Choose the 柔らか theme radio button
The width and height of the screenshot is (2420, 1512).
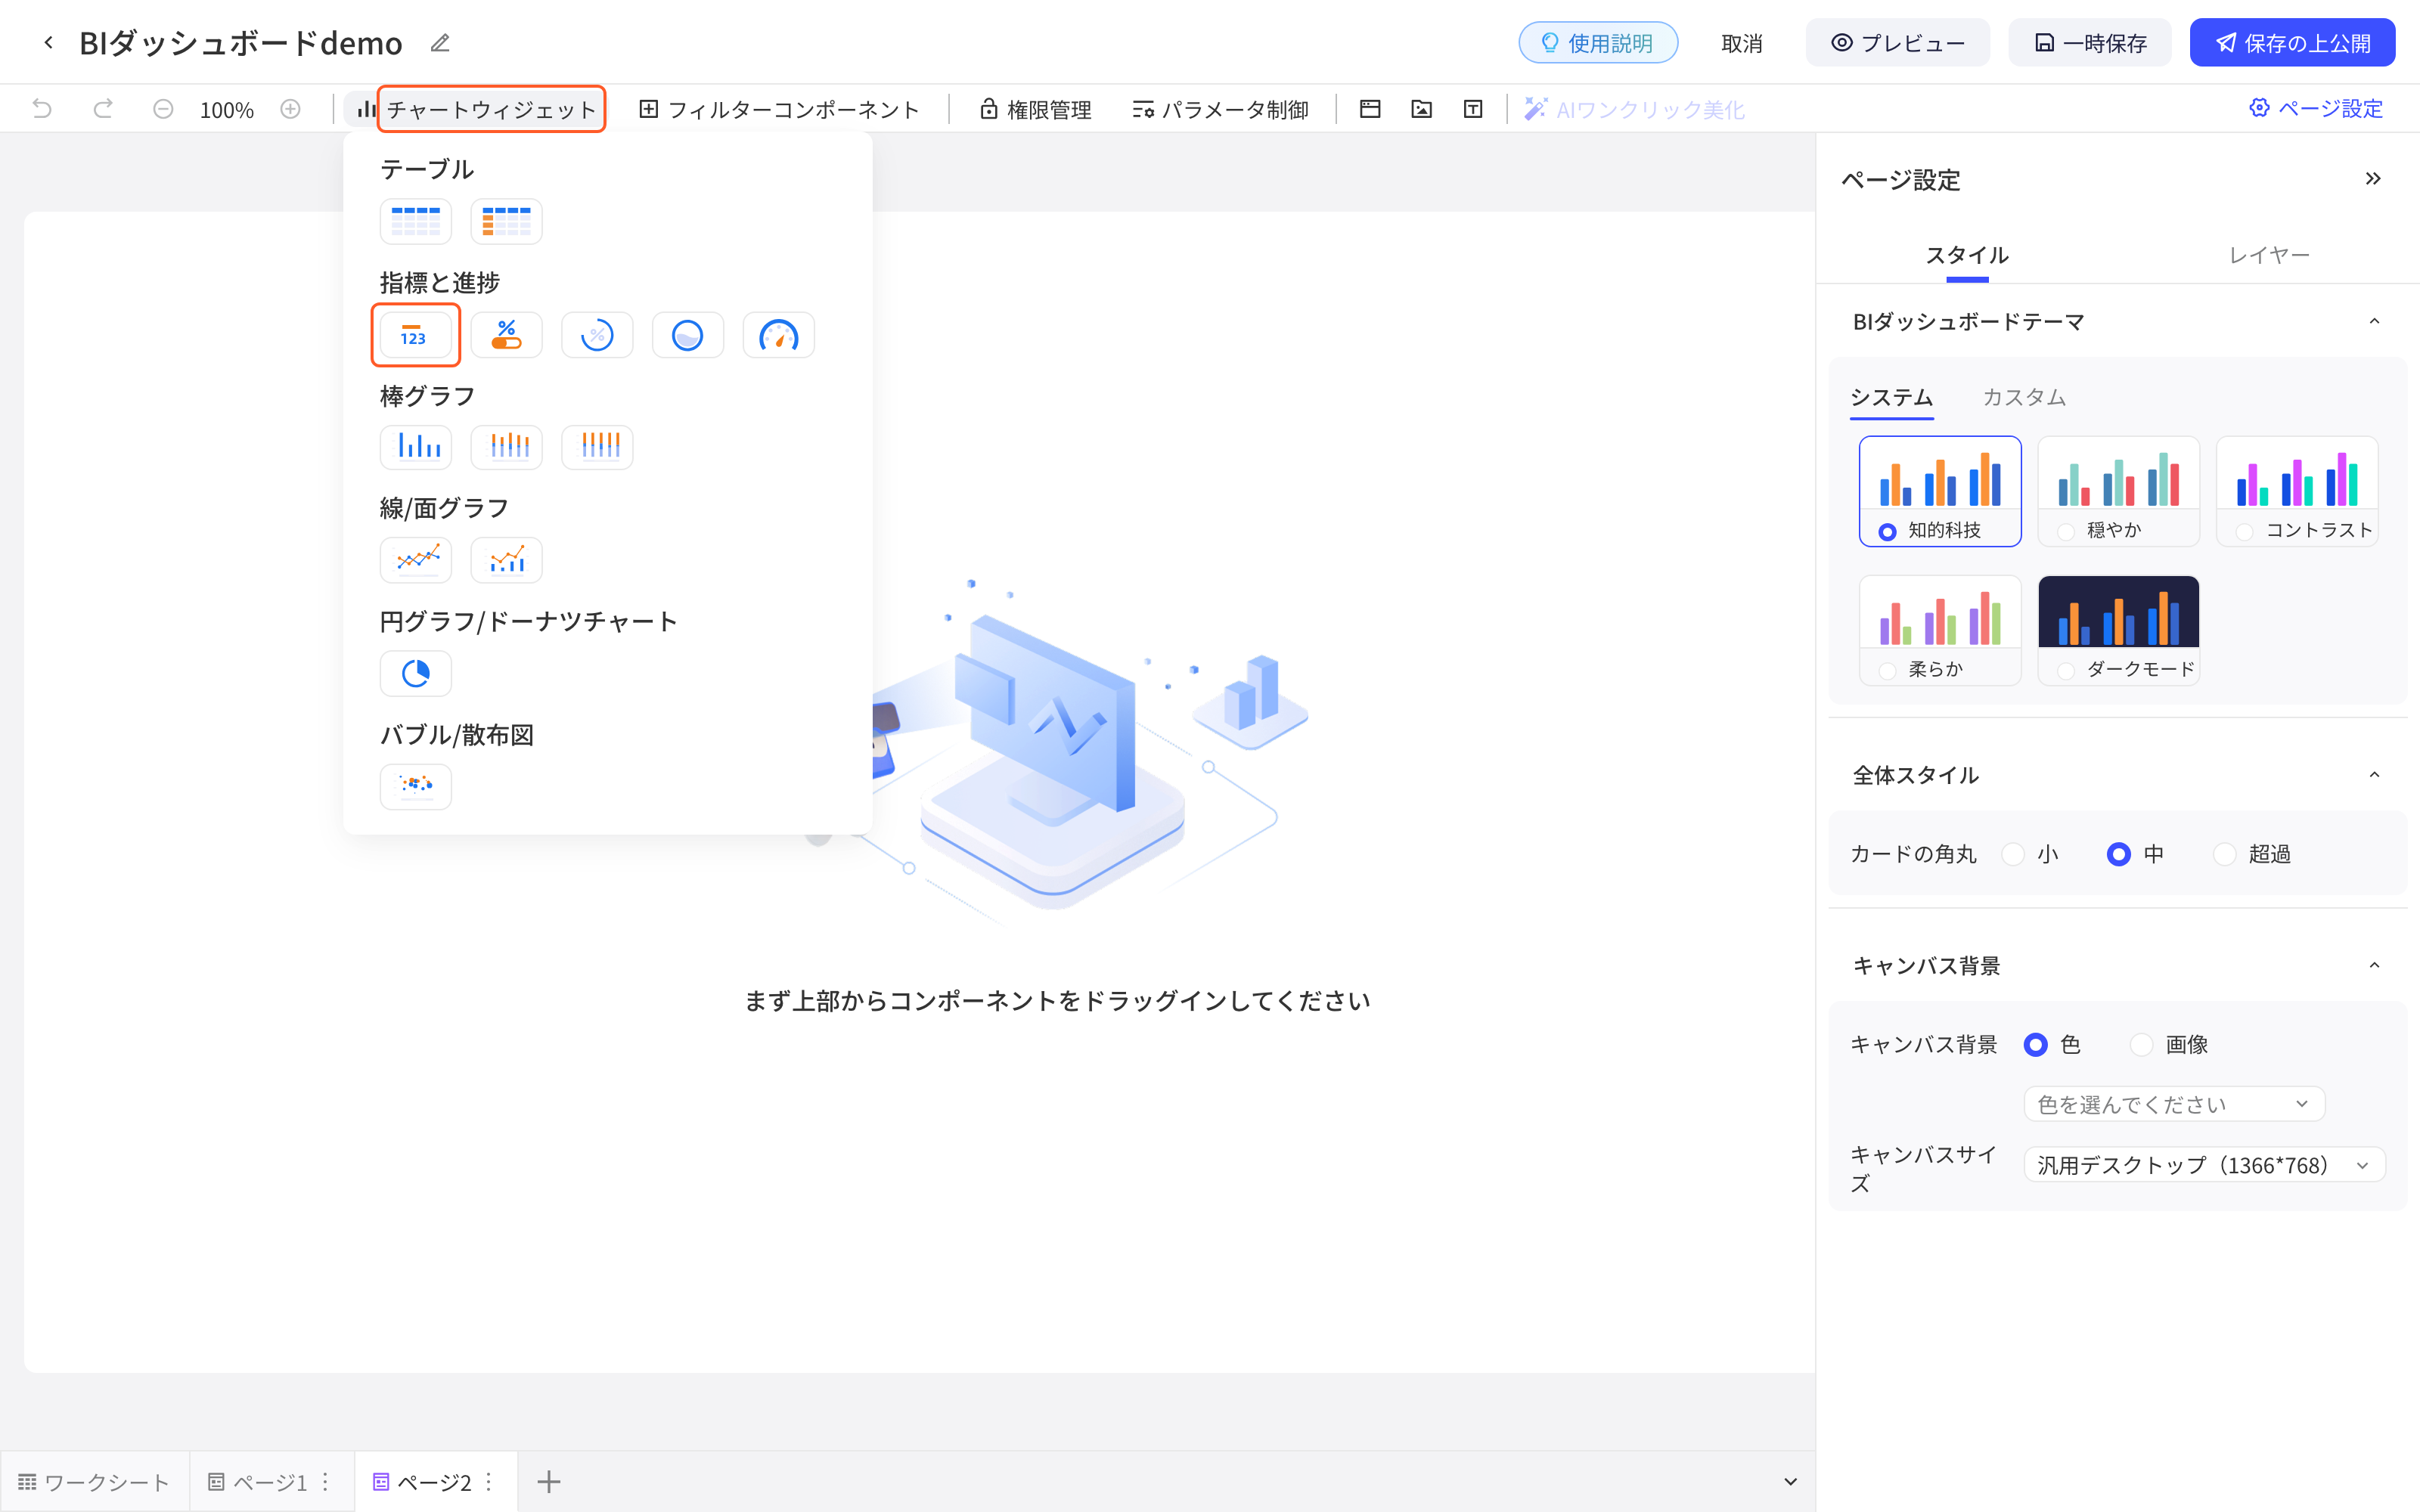[1887, 671]
